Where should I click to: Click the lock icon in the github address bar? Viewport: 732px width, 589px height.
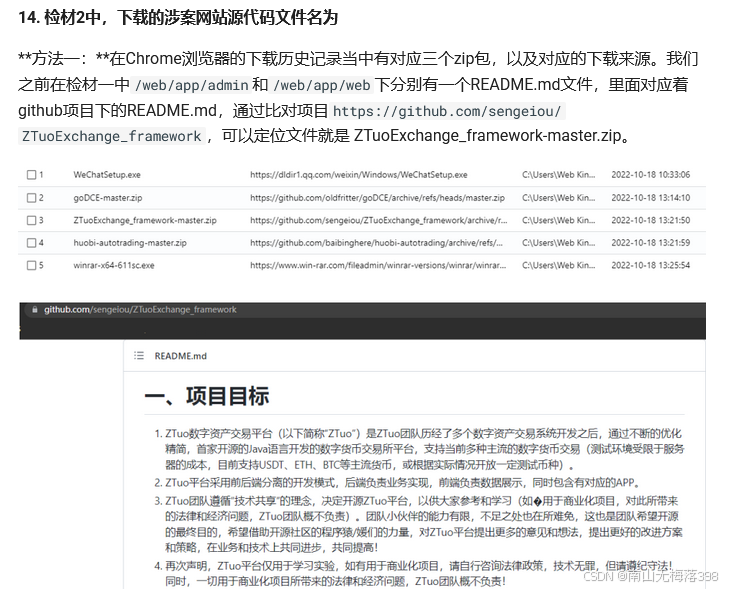[x=35, y=309]
